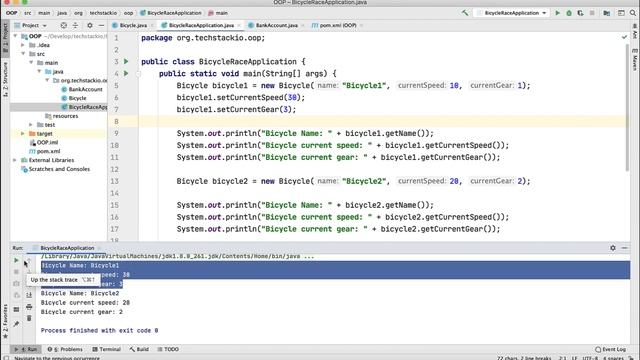640x360 pixels.
Task: Click the BicycleRaceApplication breadcrumb in navigation bar
Action: [171, 13]
